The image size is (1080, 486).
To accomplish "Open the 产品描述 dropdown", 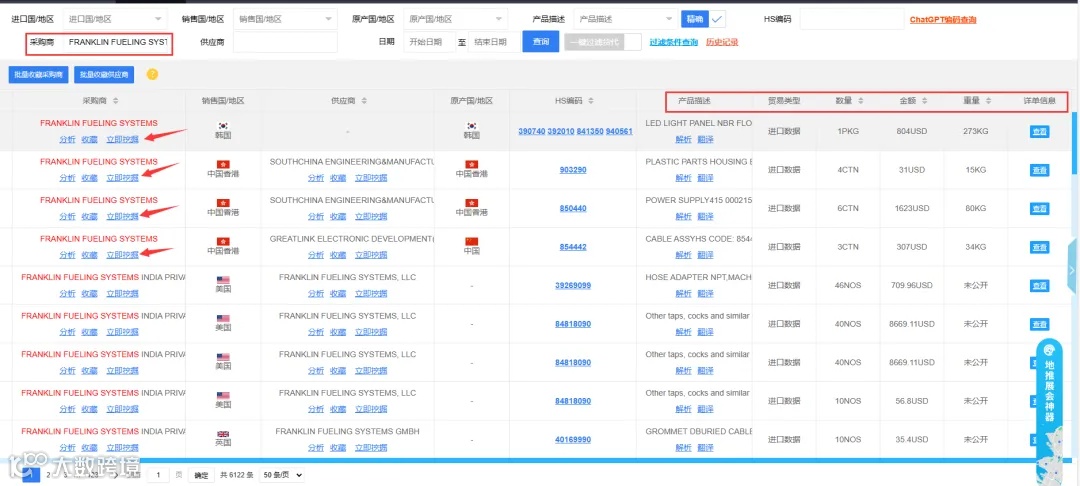I will coord(625,19).
